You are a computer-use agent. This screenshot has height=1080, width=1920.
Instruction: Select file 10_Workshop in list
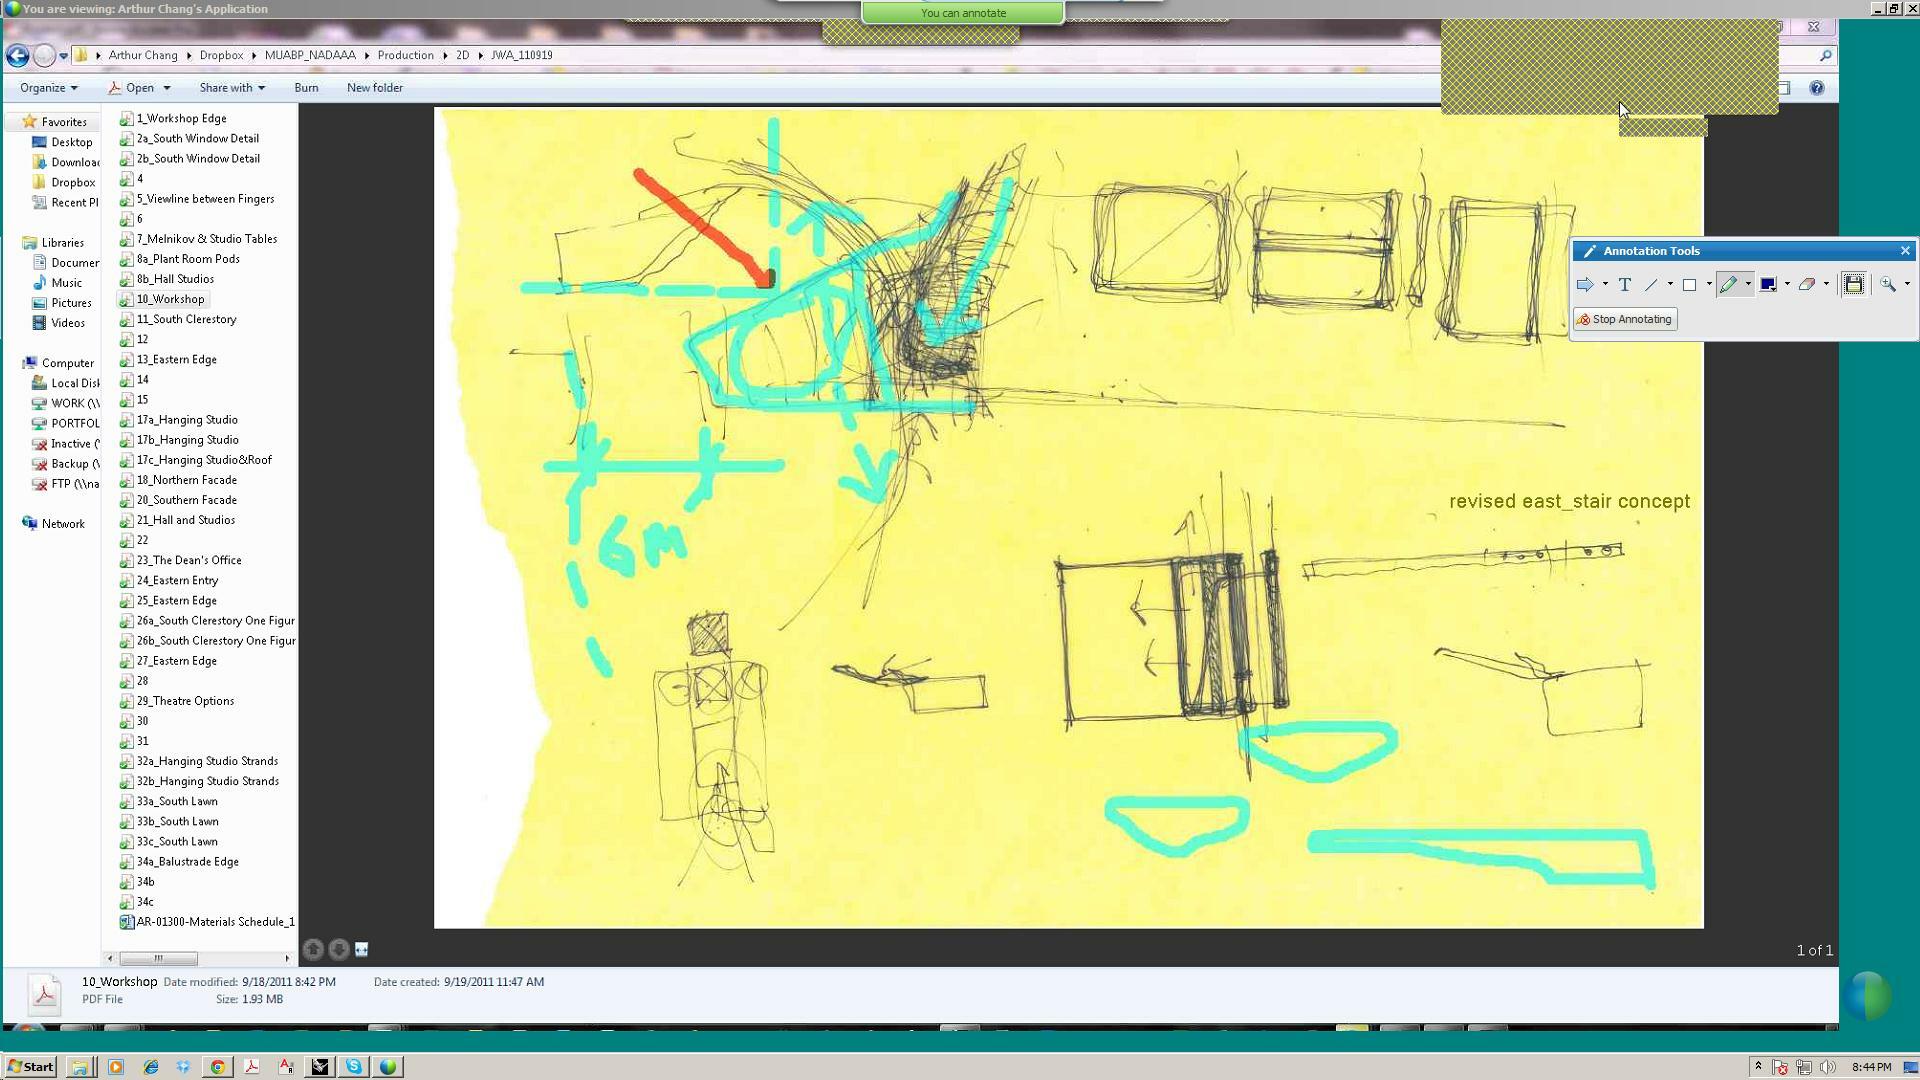(163, 299)
